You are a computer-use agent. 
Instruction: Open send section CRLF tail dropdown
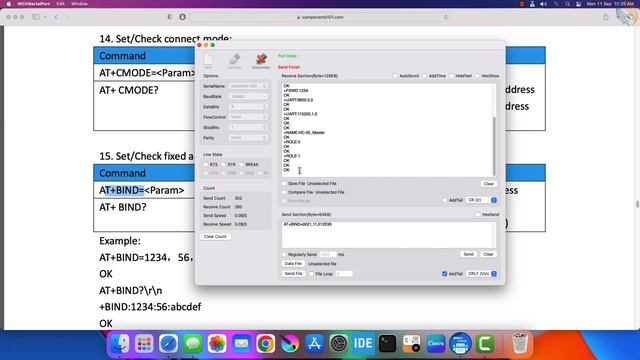pos(482,274)
